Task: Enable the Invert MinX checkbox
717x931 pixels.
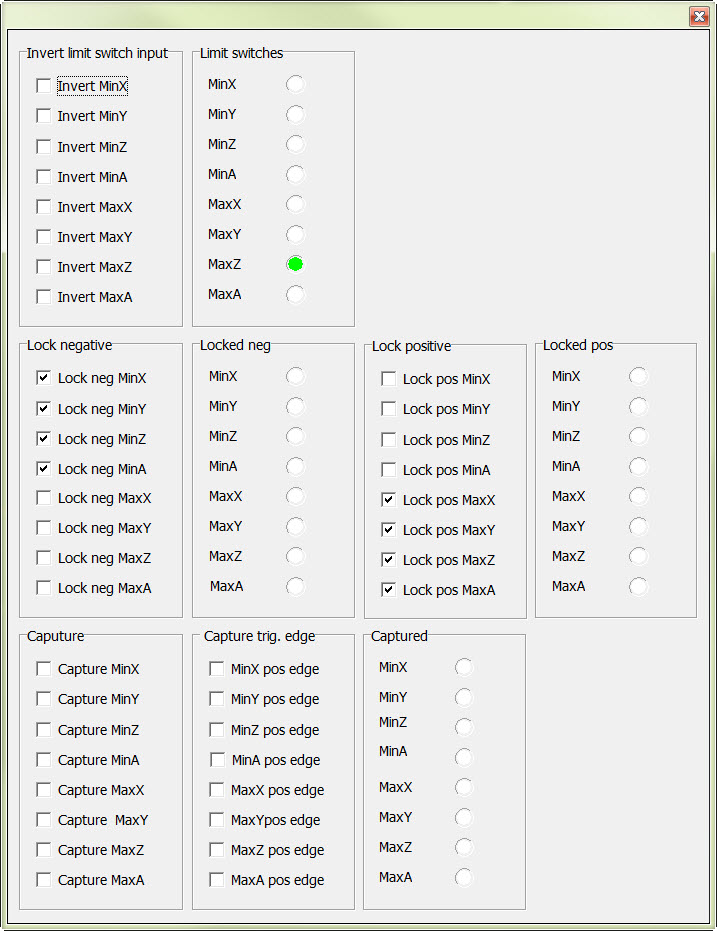Action: click(44, 86)
